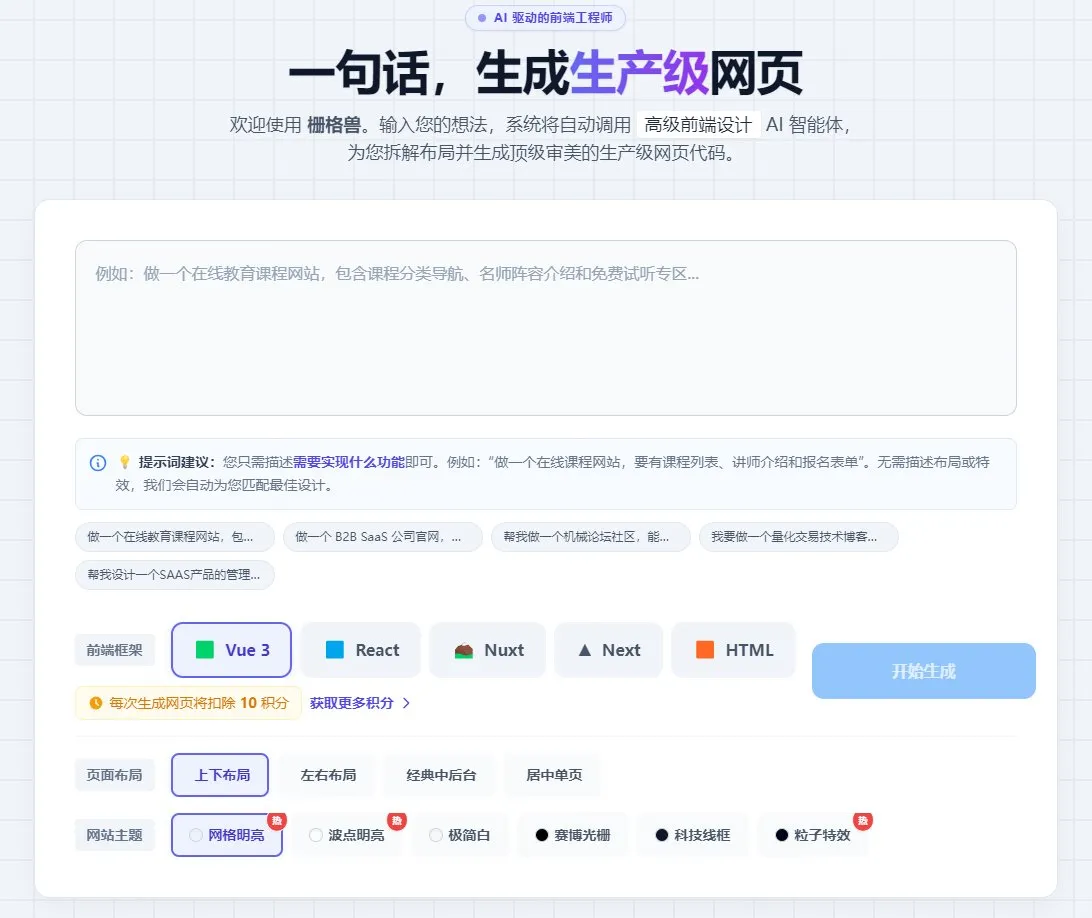The width and height of the screenshot is (1092, 918).
Task: Click the lightbulb tip icon
Action: click(125, 462)
